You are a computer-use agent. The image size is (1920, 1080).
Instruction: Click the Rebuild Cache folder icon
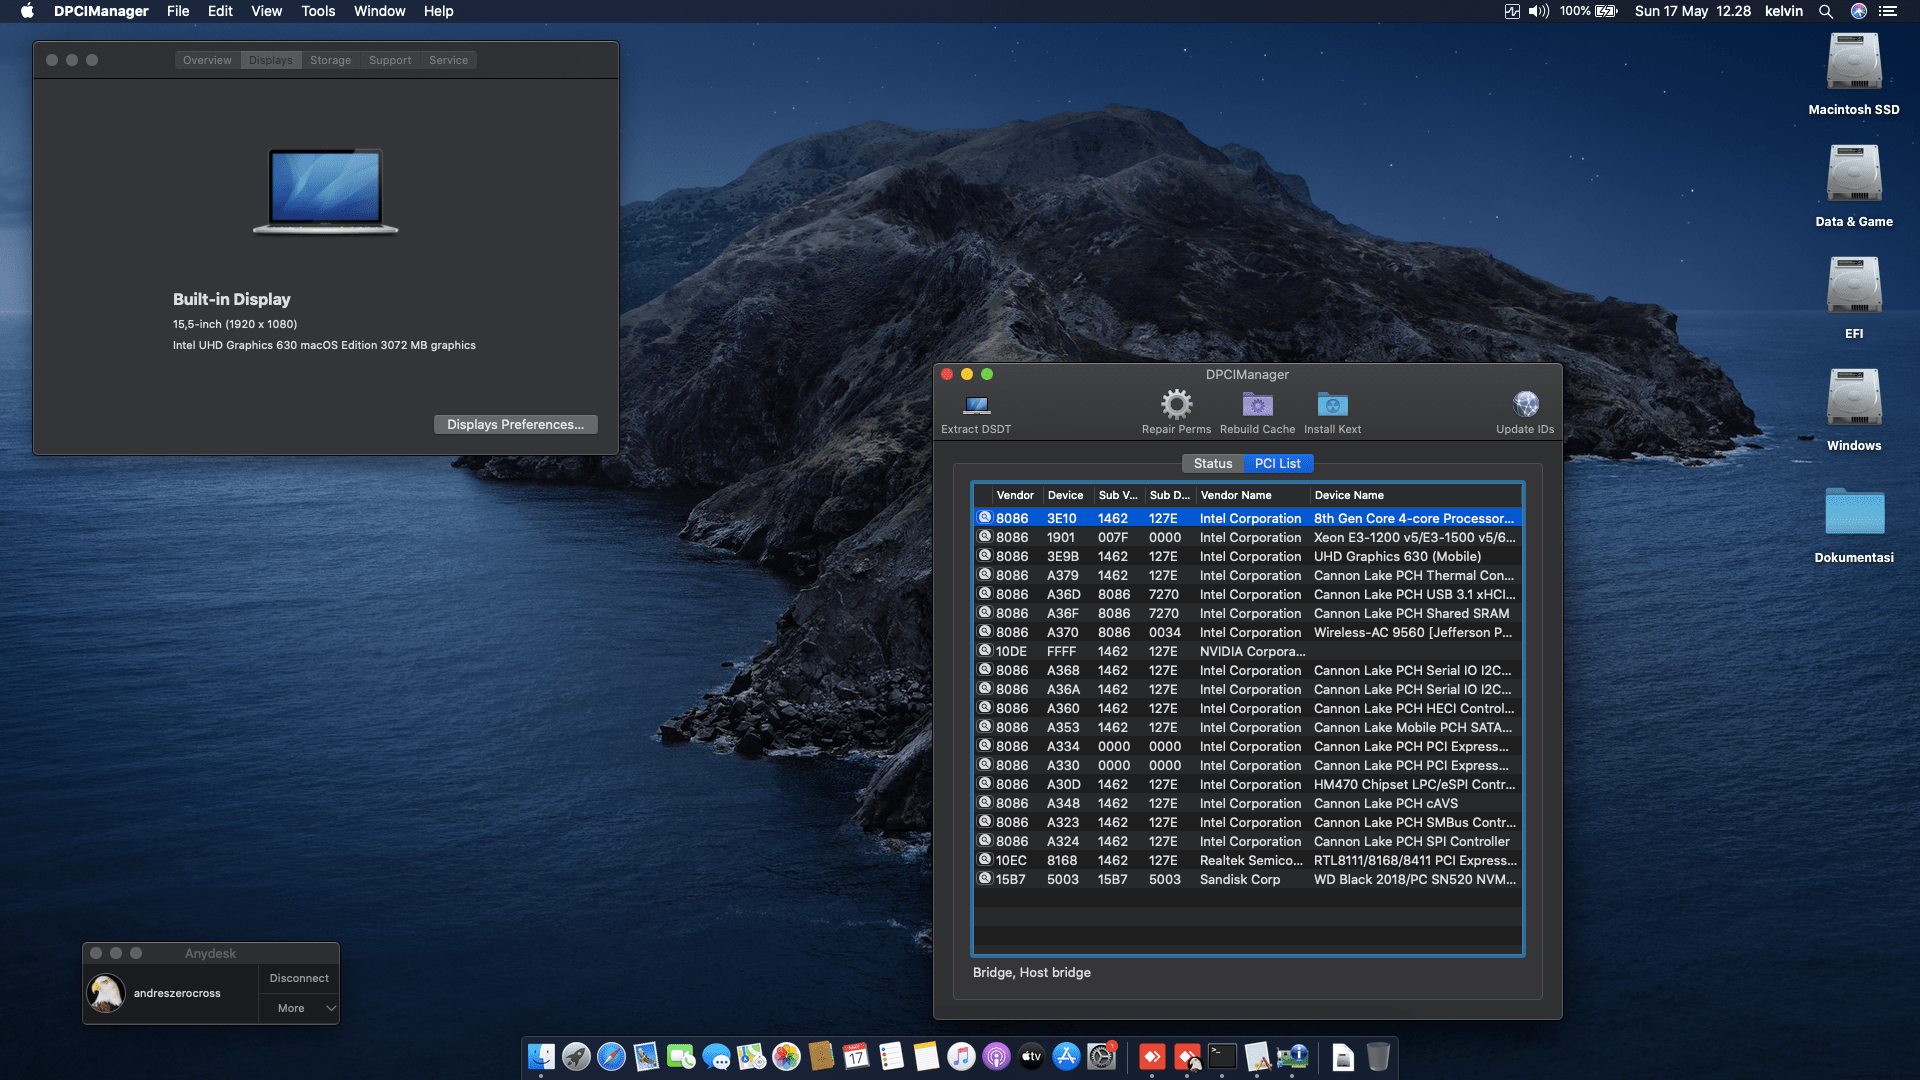point(1257,404)
